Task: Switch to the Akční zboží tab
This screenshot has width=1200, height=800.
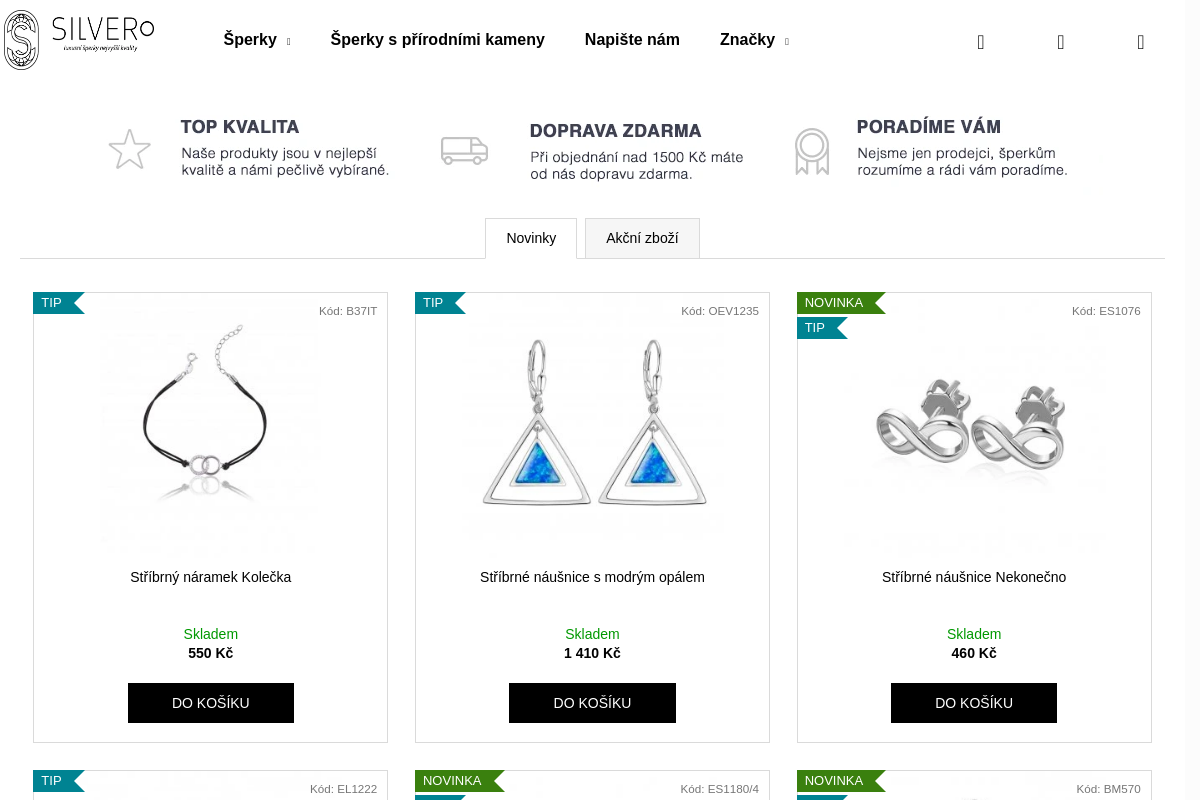Action: pyautogui.click(x=642, y=238)
